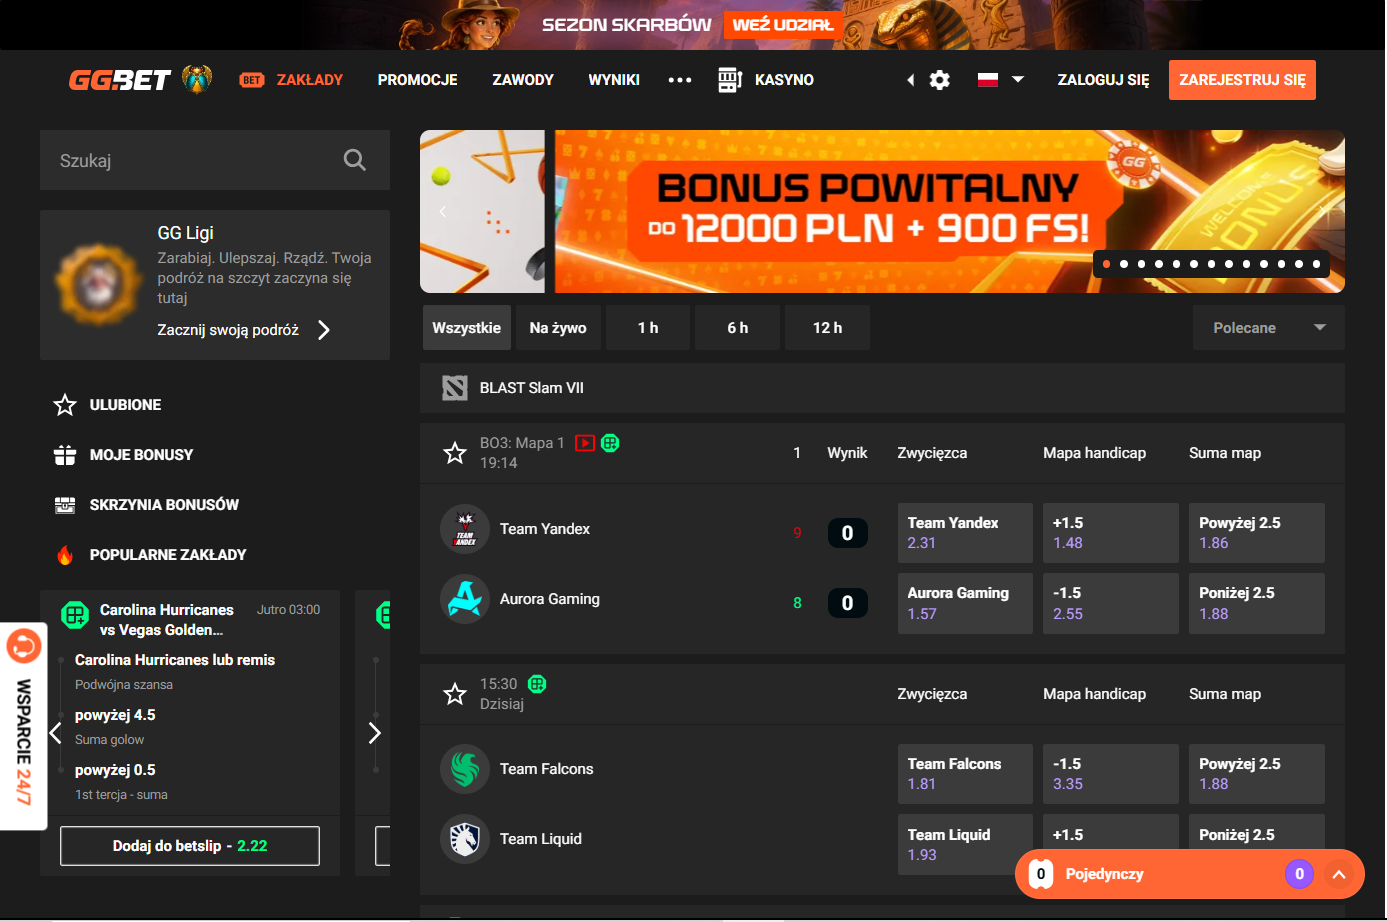Open the language dropdown by Polish flag
This screenshot has height=922, width=1387.
[1018, 79]
